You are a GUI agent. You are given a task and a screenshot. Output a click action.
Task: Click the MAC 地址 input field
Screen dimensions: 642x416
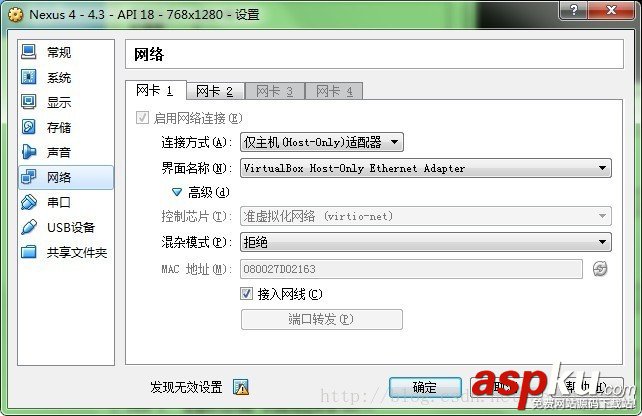[411, 269]
